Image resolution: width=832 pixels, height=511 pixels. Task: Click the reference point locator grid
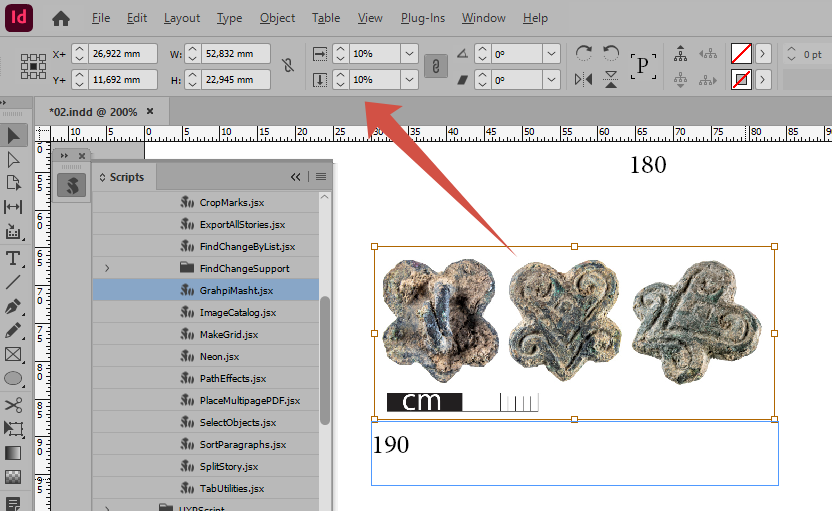tap(33, 66)
